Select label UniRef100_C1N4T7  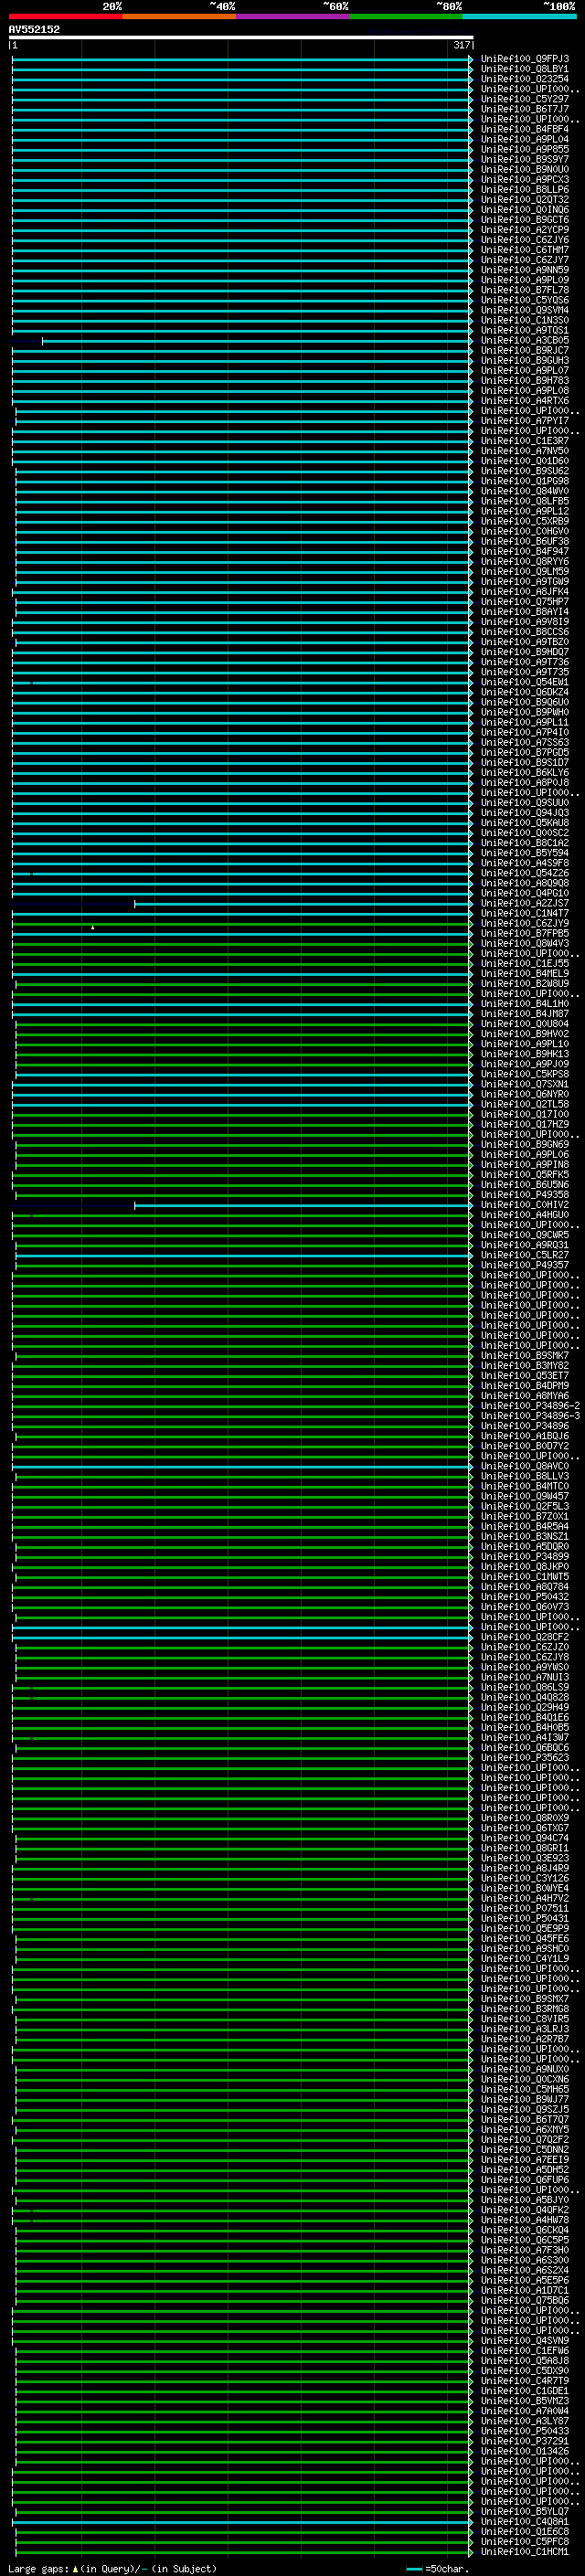525,913
